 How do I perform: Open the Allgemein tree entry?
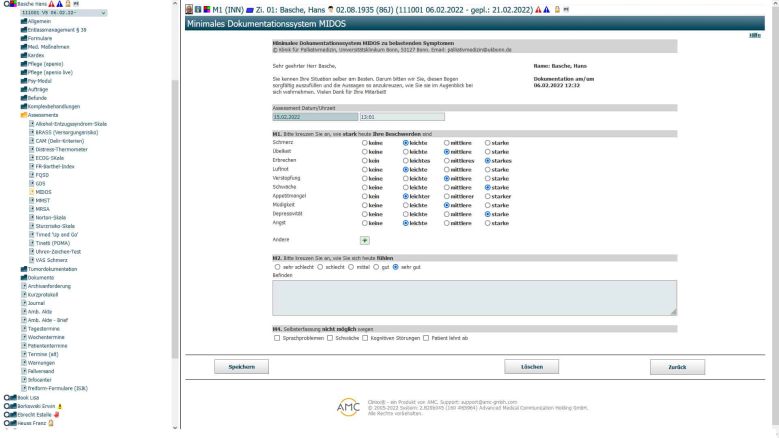pyautogui.click(x=41, y=20)
